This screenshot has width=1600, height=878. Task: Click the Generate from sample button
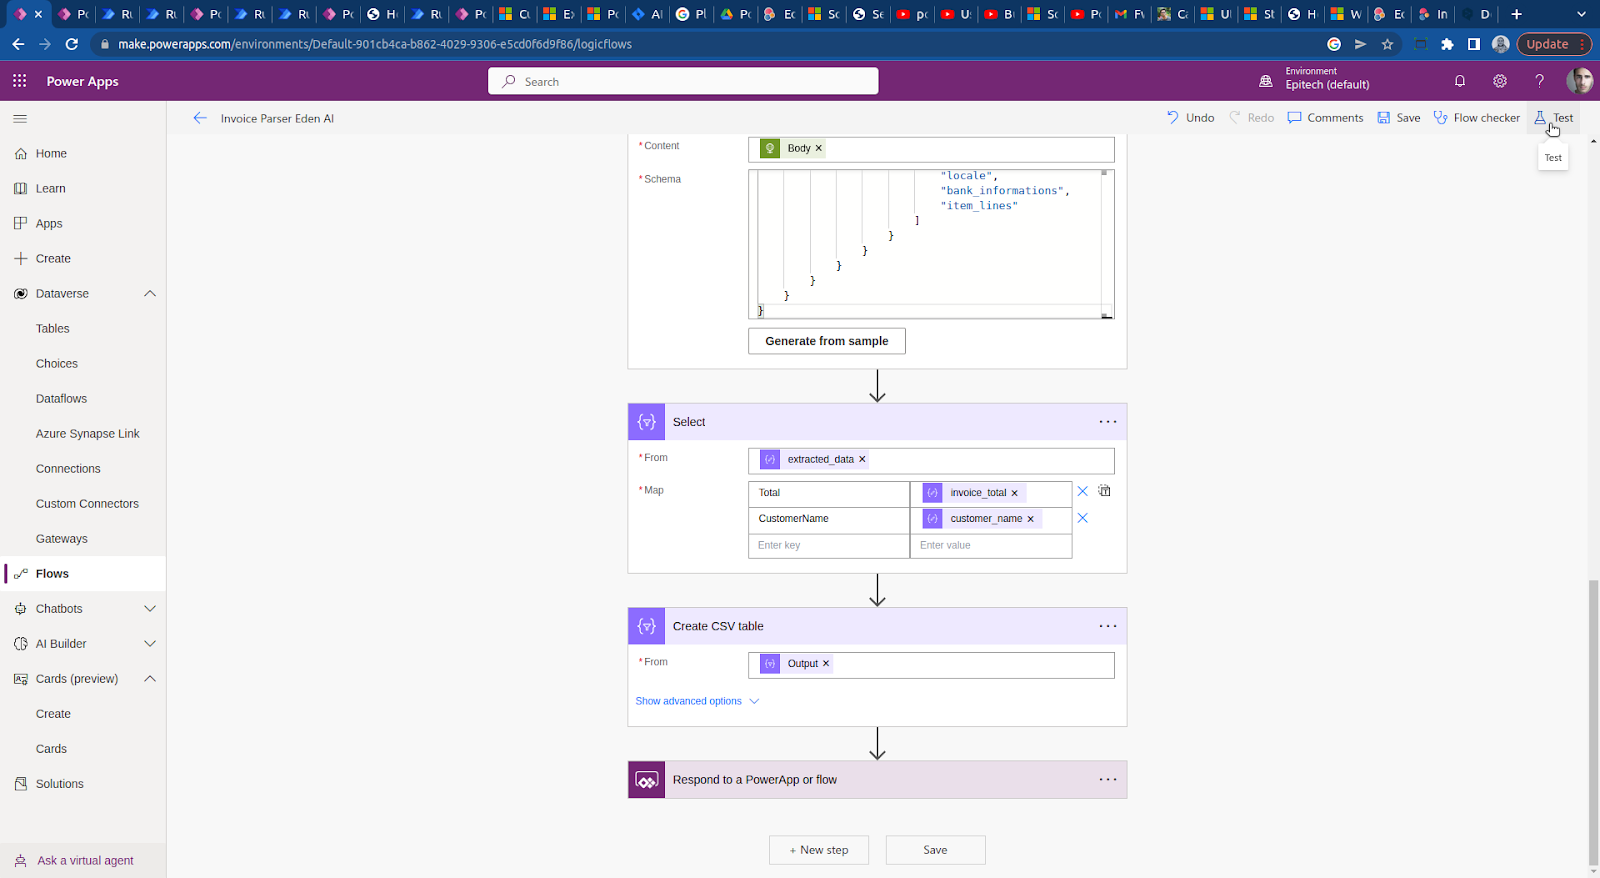[827, 341]
